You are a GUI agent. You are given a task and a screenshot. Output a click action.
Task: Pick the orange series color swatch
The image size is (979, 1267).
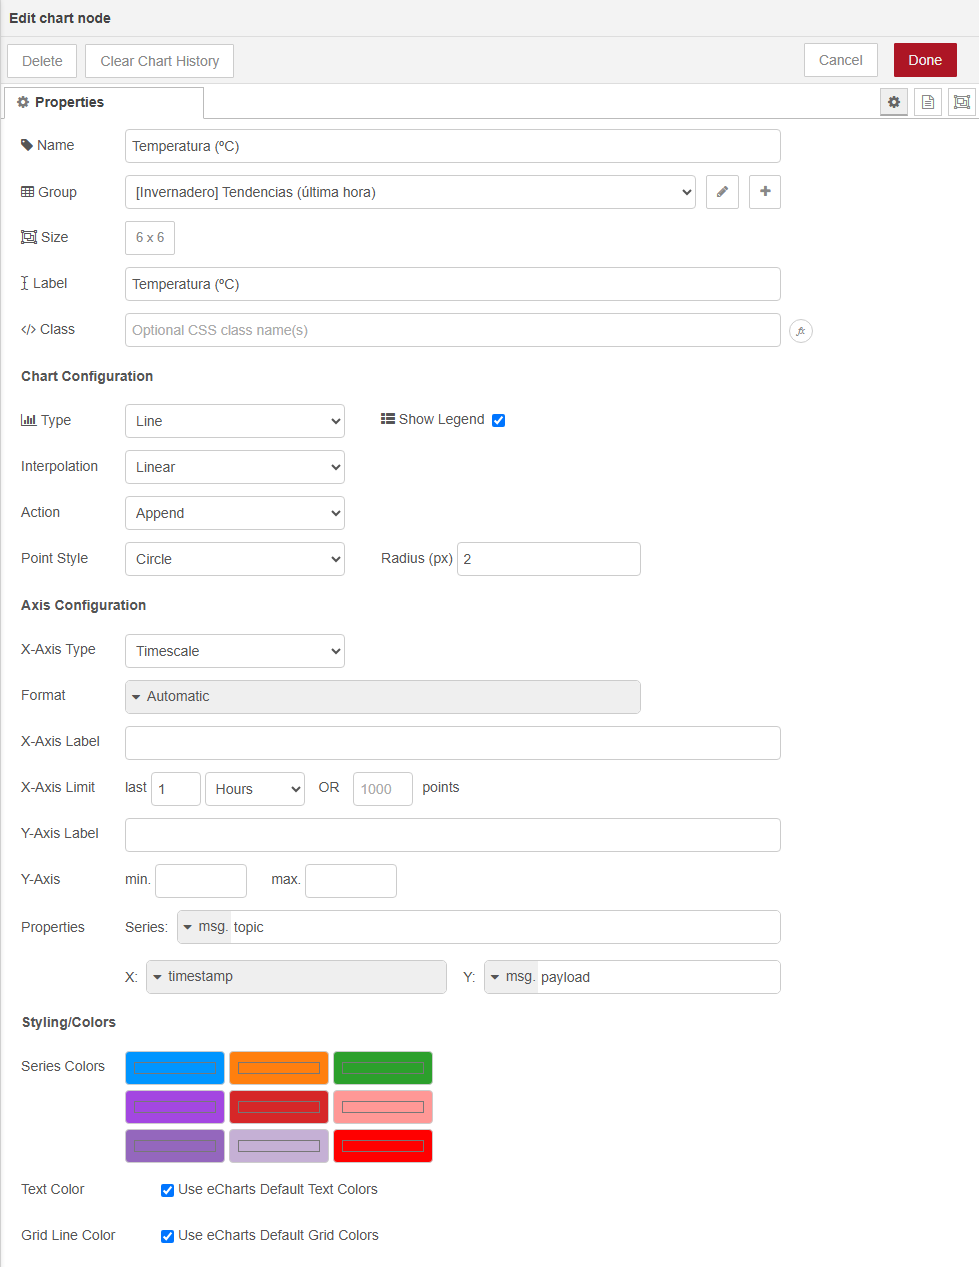tap(279, 1068)
